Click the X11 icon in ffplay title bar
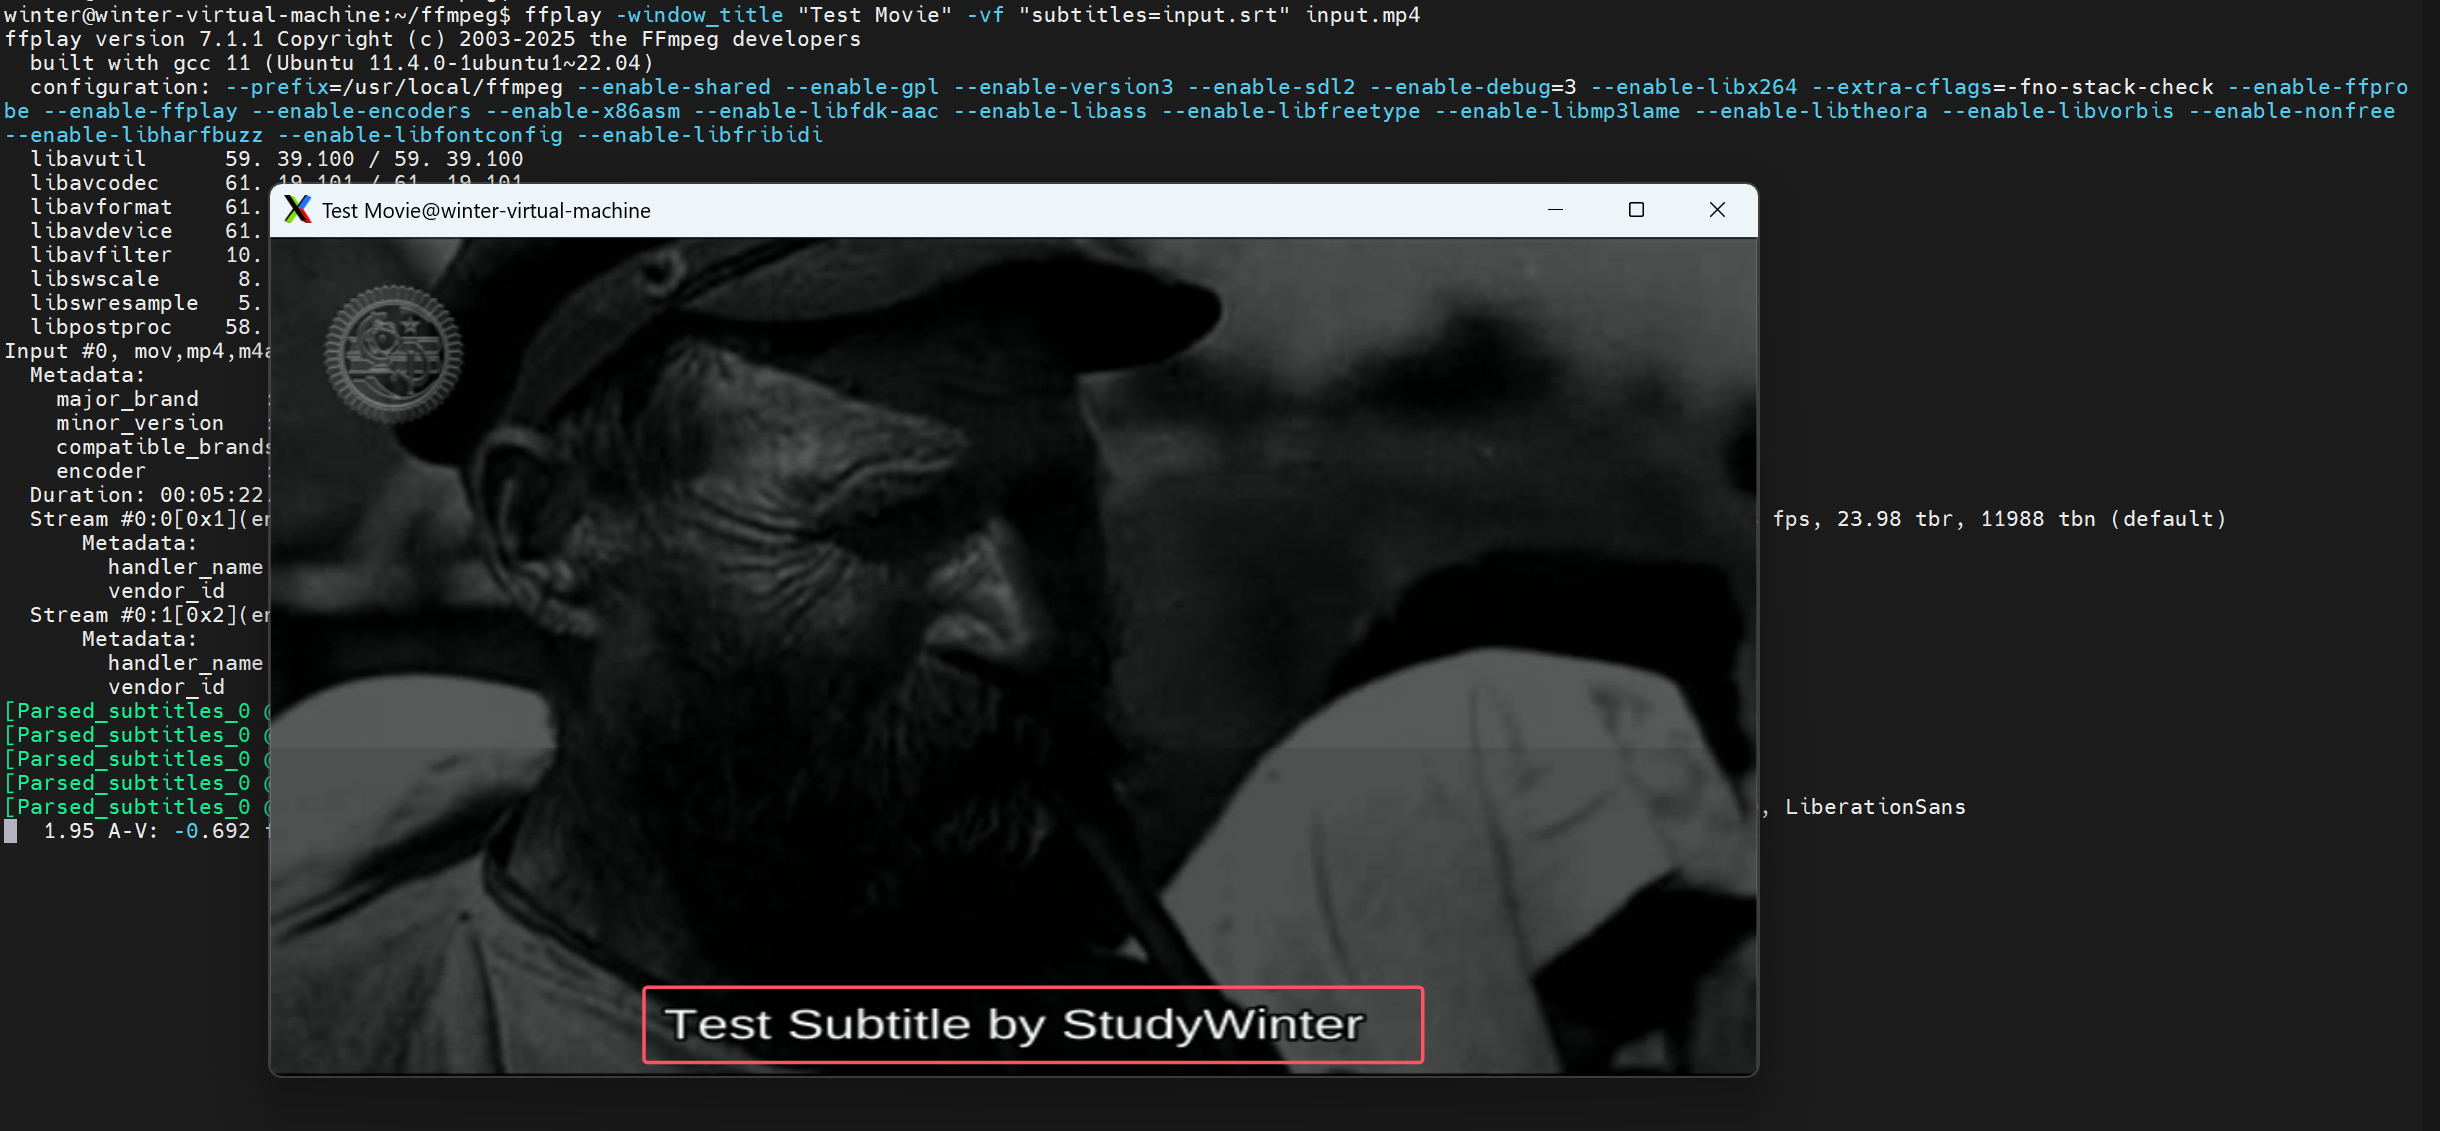Viewport: 2440px width, 1131px height. point(298,210)
